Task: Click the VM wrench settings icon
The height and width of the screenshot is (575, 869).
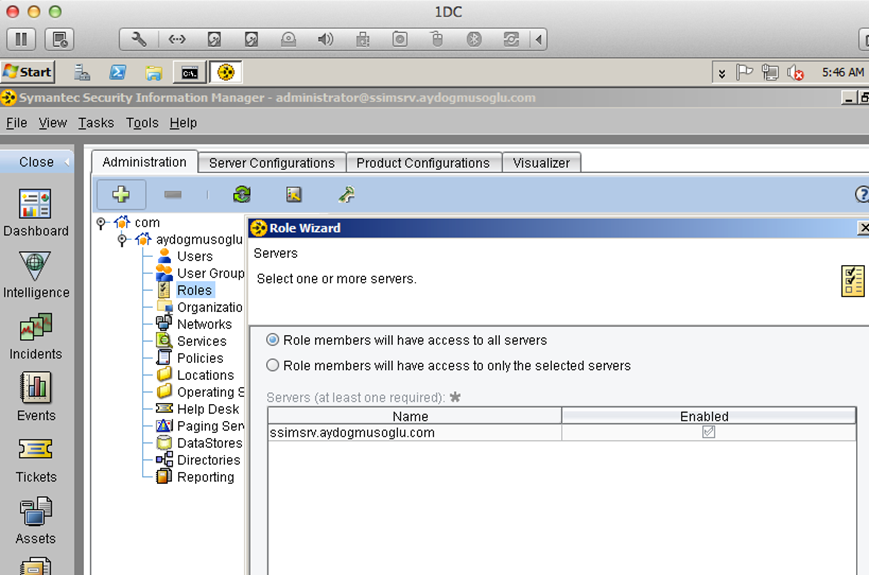Action: 139,39
